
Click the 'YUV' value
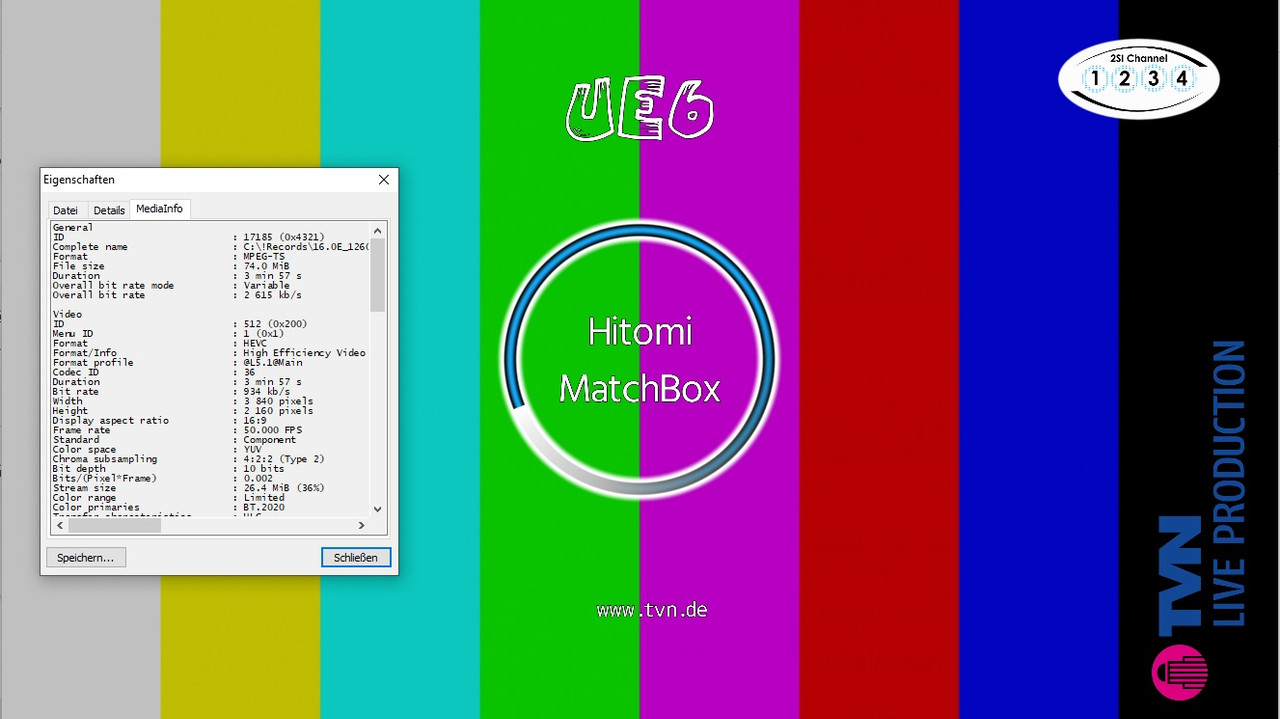pyautogui.click(x=252, y=450)
